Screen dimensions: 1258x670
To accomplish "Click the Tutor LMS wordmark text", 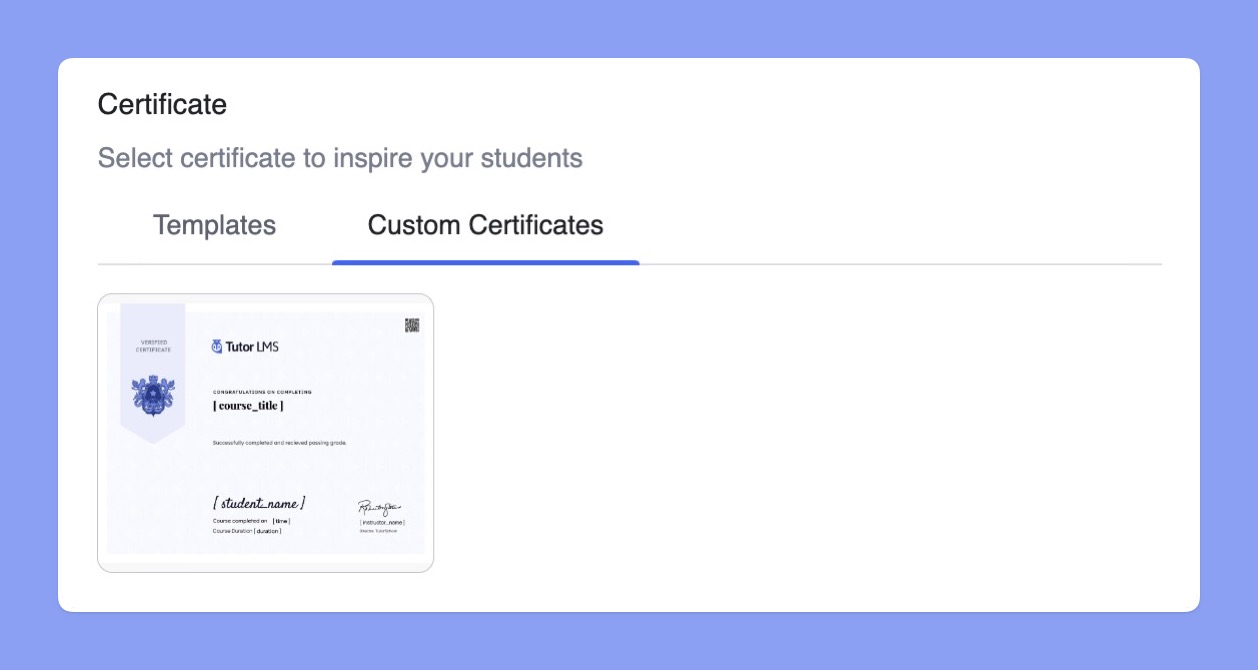I will (252, 347).
